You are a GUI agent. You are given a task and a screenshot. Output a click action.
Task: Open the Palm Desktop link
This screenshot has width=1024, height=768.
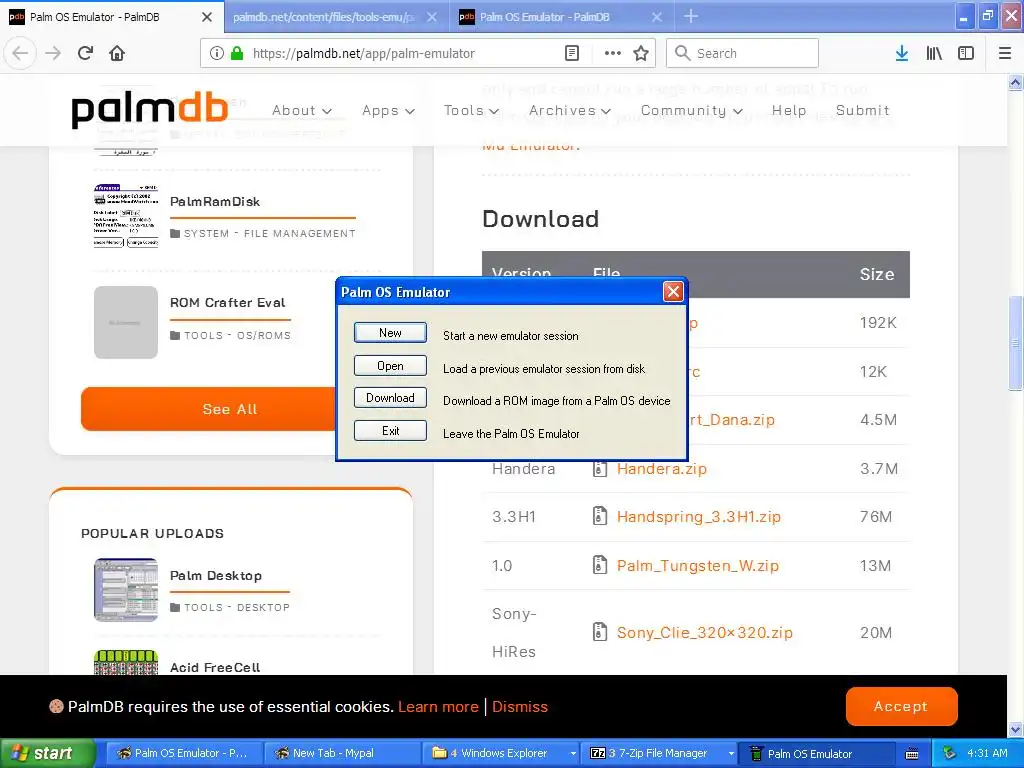click(x=216, y=575)
